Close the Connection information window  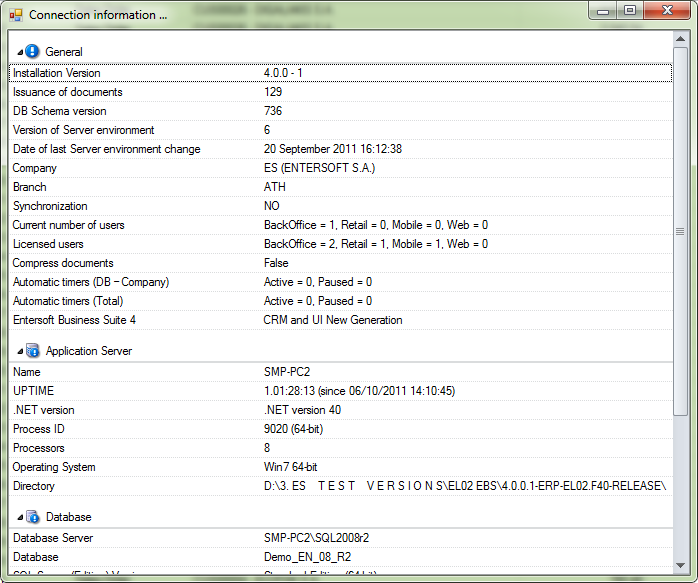click(667, 11)
